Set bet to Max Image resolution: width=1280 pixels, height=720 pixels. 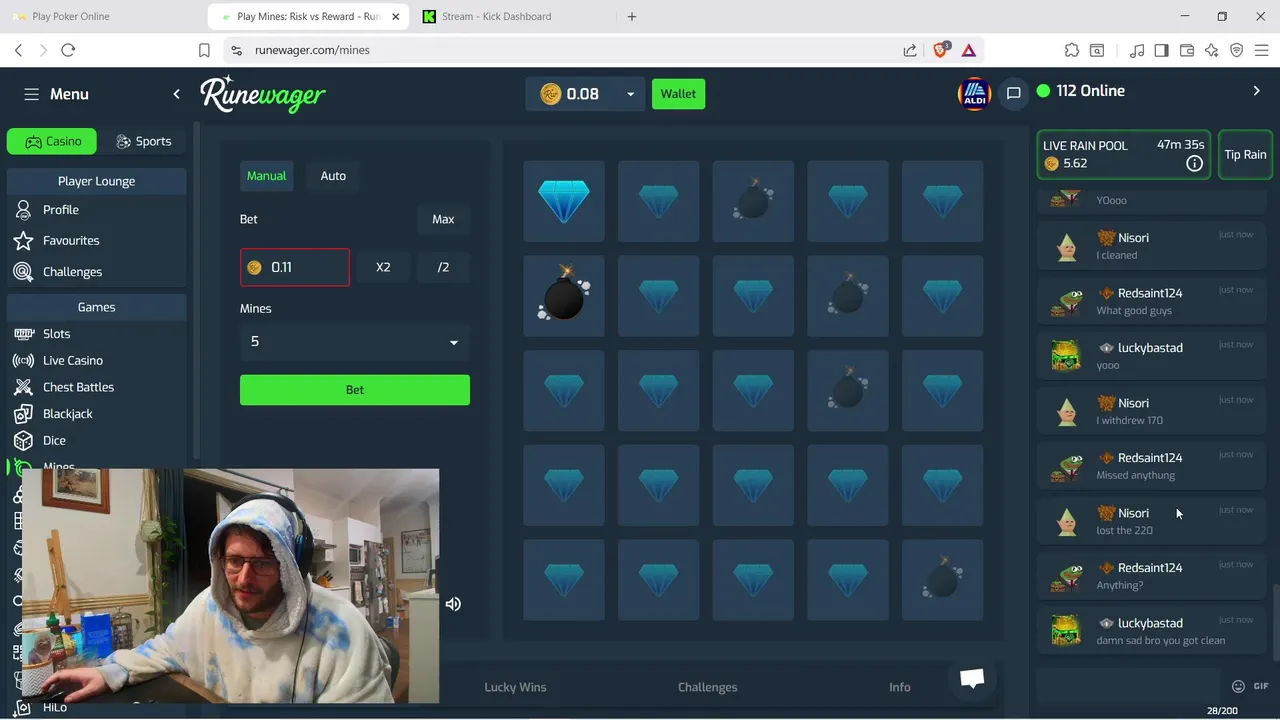click(x=443, y=219)
